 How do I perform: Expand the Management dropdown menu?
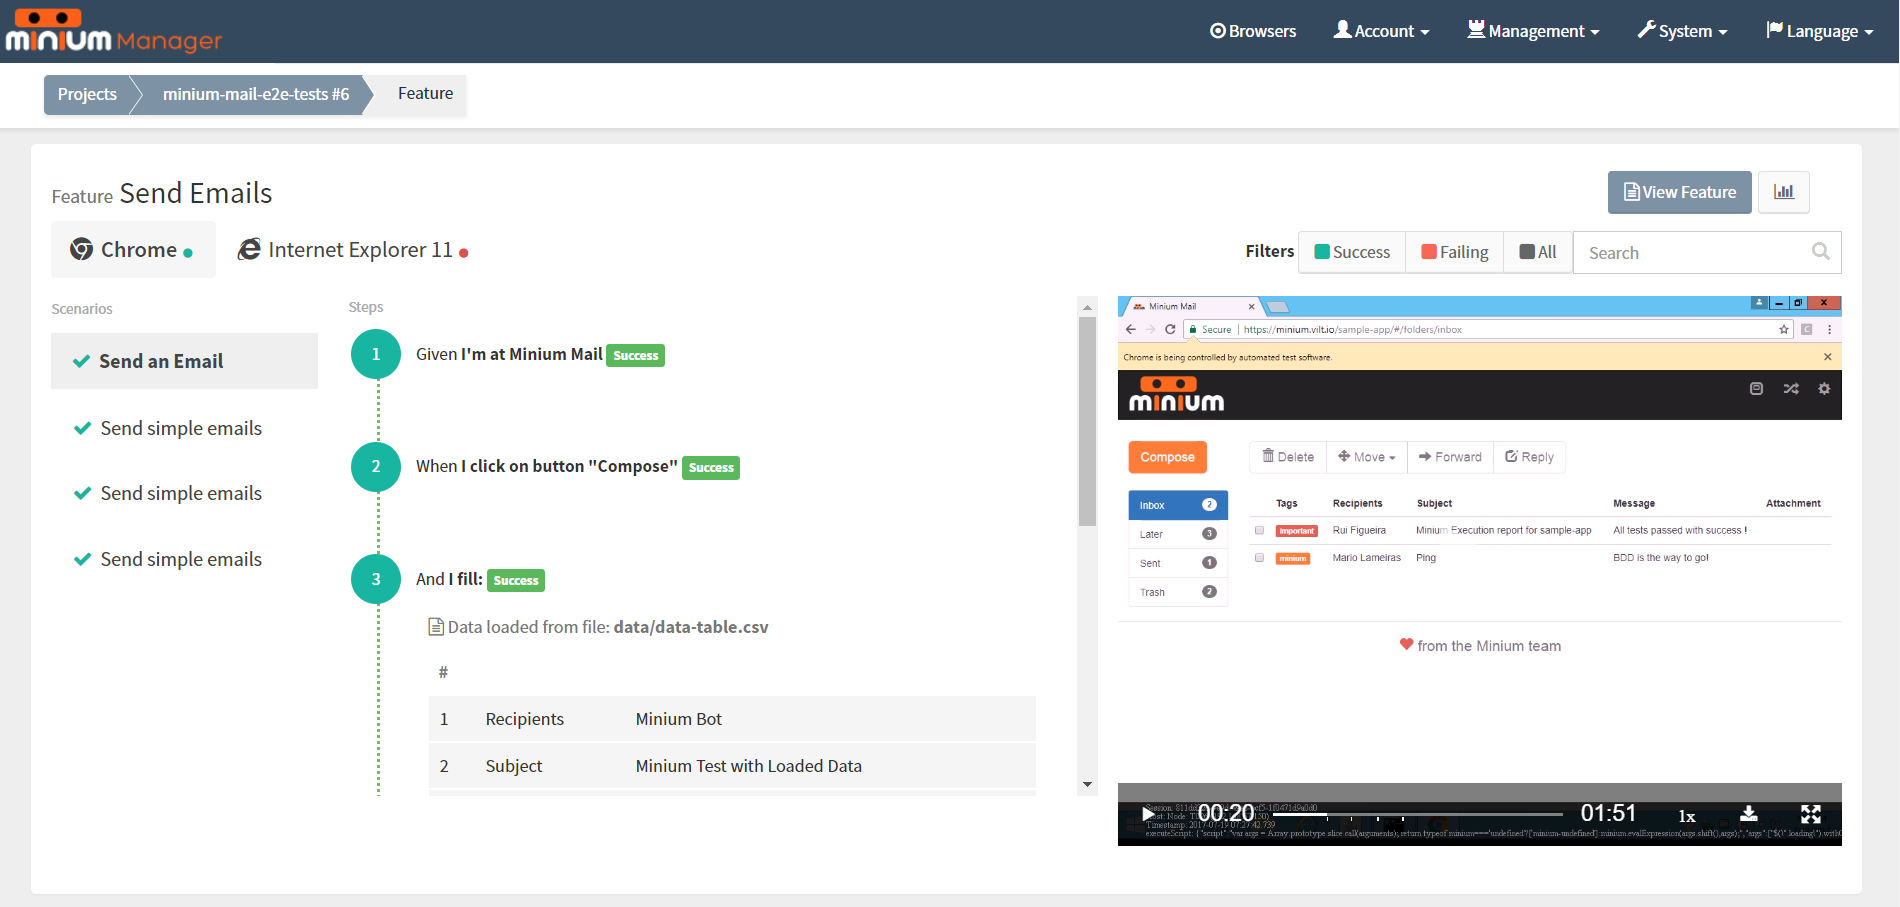(1533, 31)
